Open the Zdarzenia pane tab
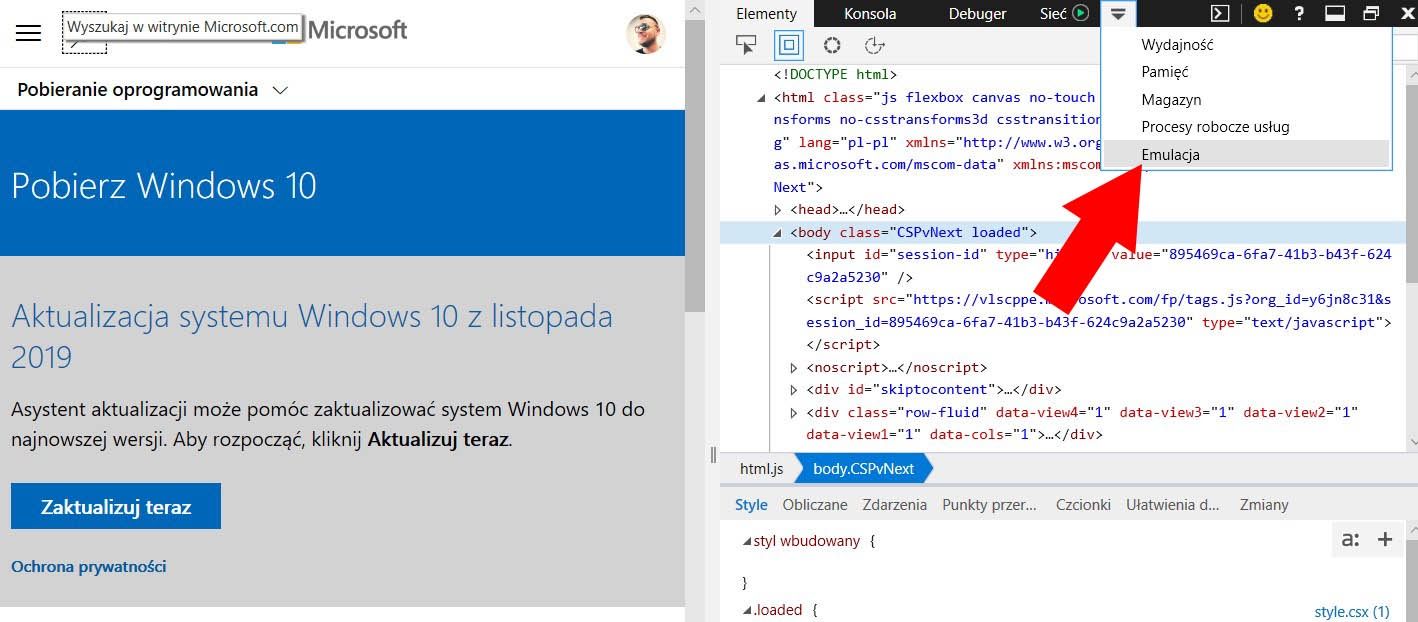 (895, 505)
